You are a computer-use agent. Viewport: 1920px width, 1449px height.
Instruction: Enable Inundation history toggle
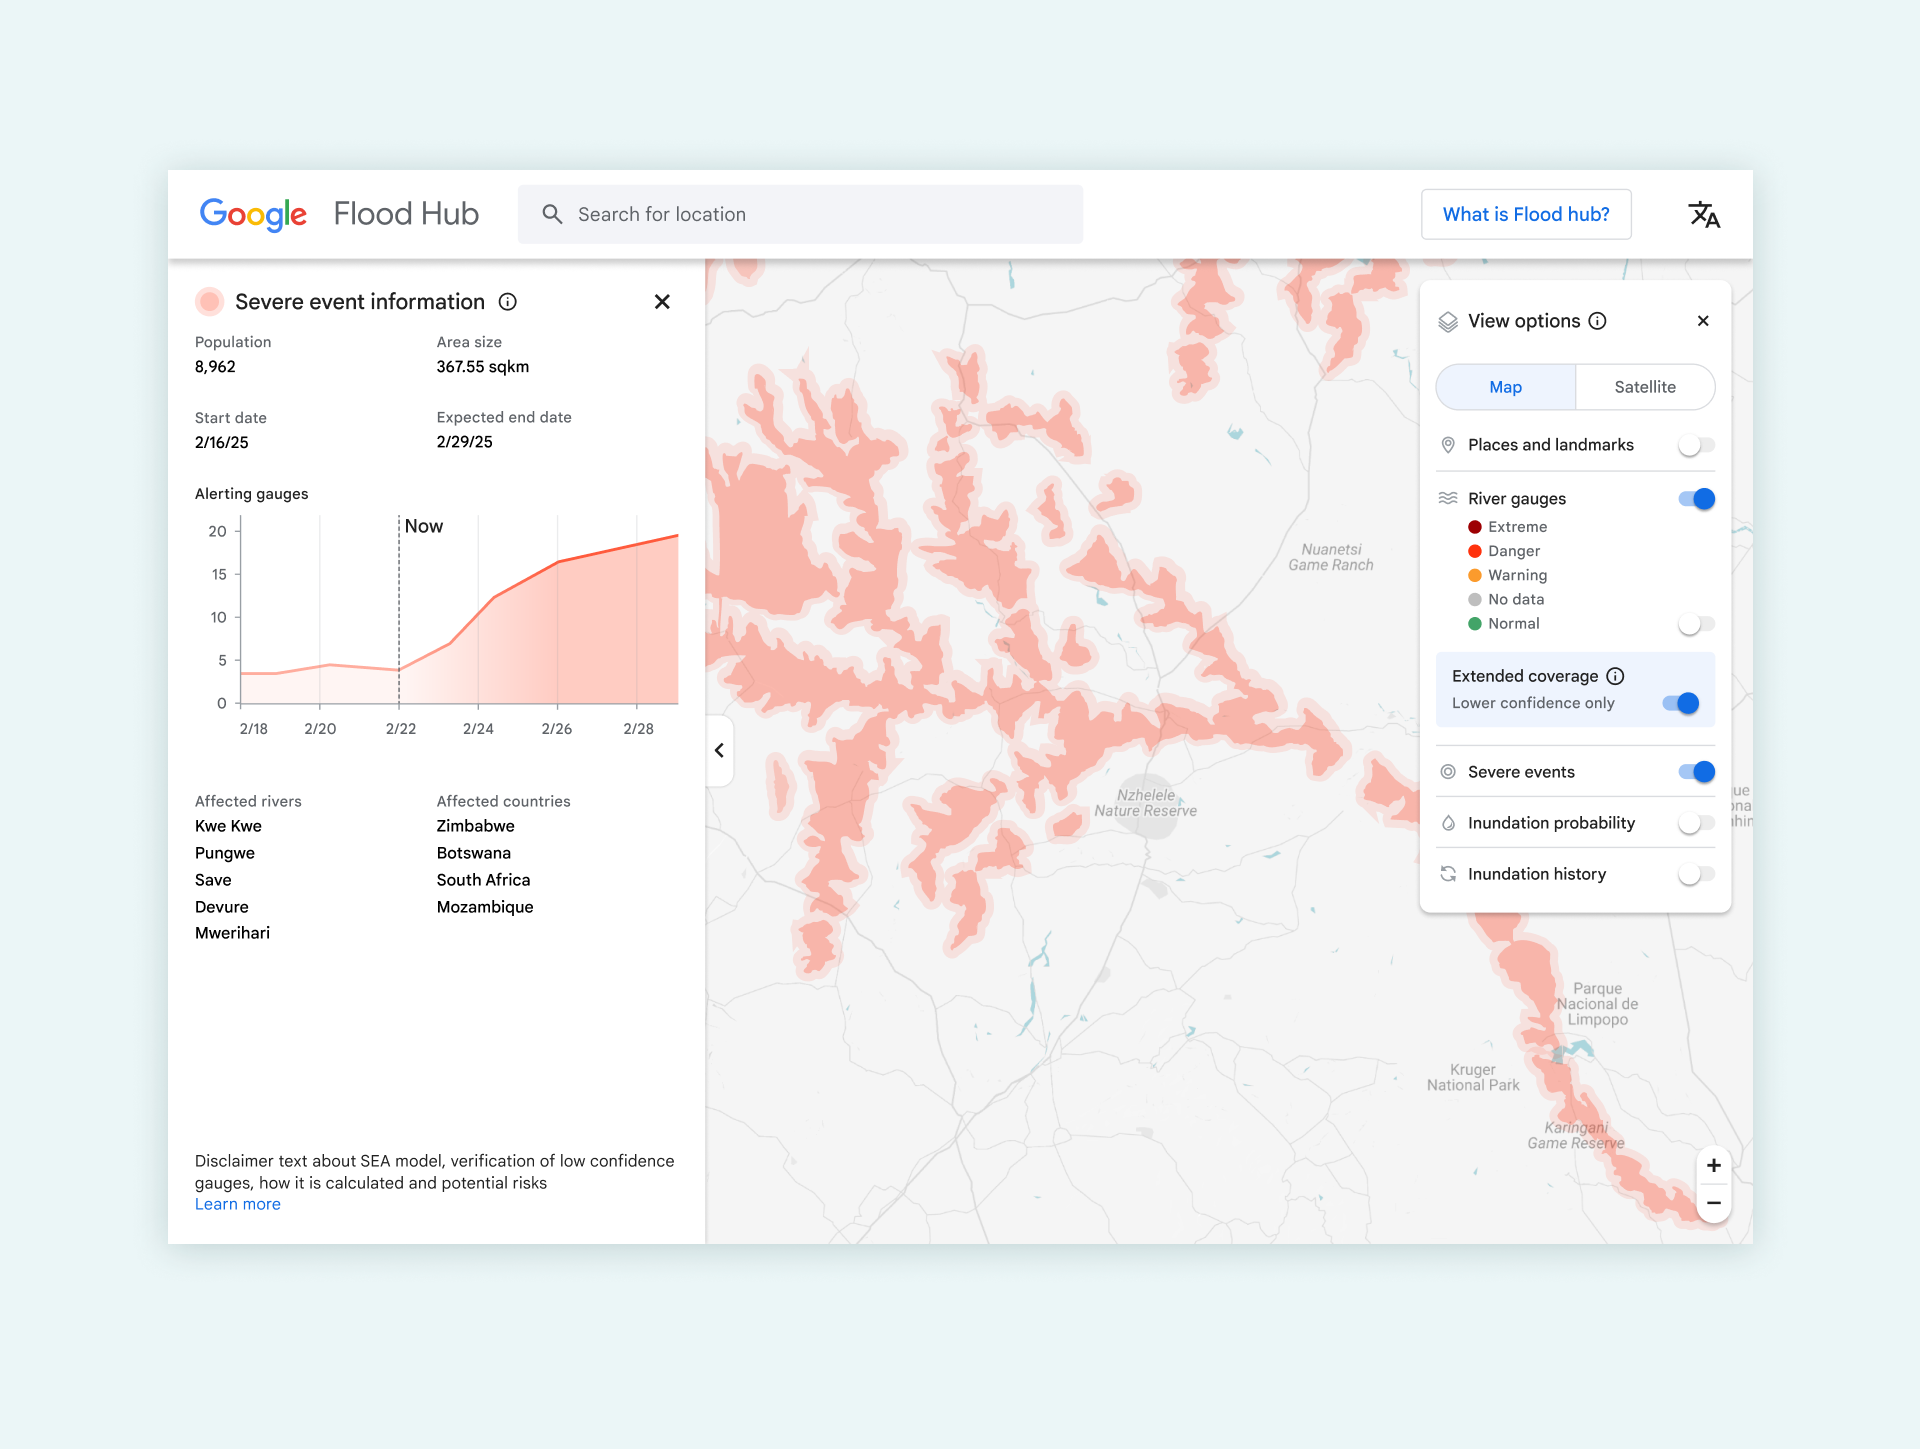click(x=1696, y=874)
